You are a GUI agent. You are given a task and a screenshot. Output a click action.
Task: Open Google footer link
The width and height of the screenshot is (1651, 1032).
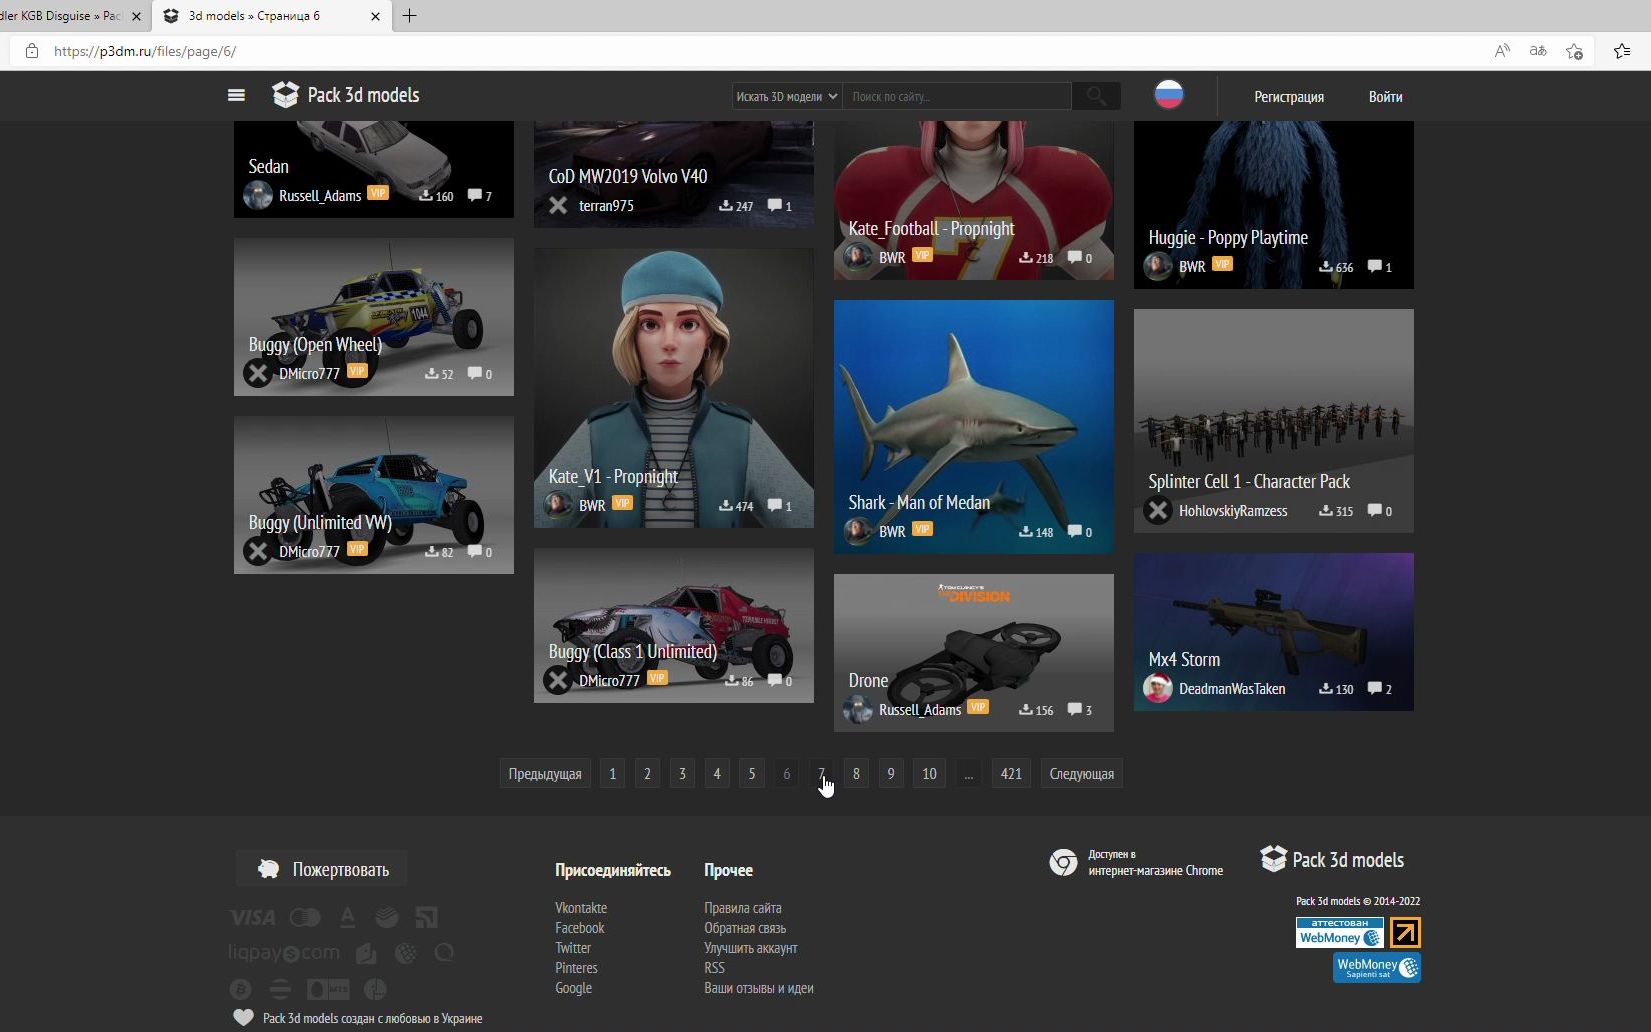pyautogui.click(x=574, y=988)
